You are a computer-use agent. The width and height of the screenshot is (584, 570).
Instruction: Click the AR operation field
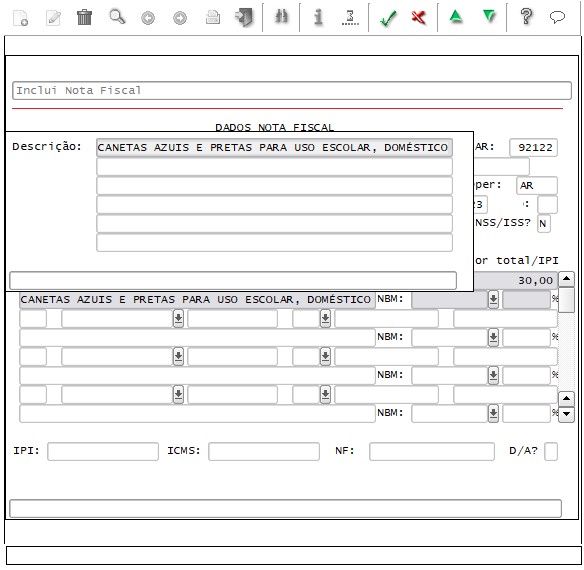[537, 186]
